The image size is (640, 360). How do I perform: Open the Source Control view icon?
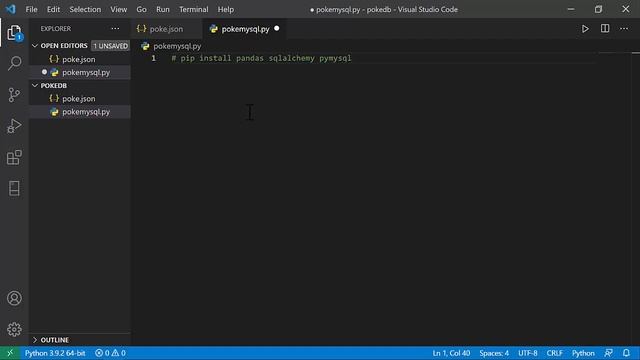(x=14, y=95)
